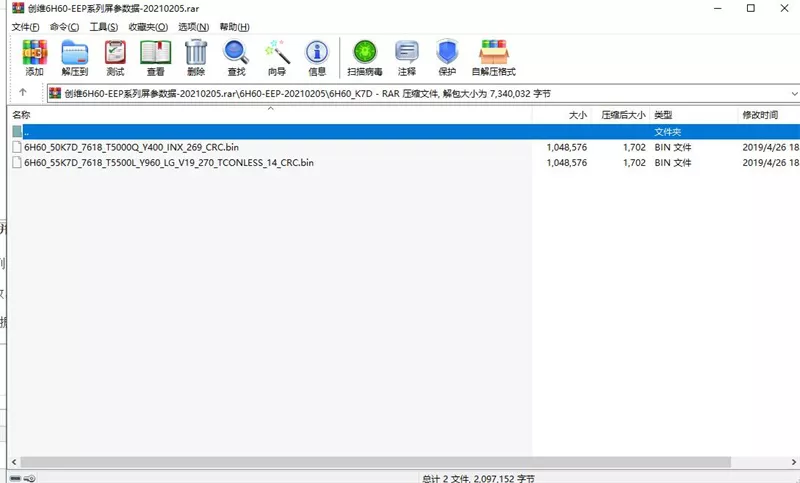Click the scroll right arrow

(794, 462)
